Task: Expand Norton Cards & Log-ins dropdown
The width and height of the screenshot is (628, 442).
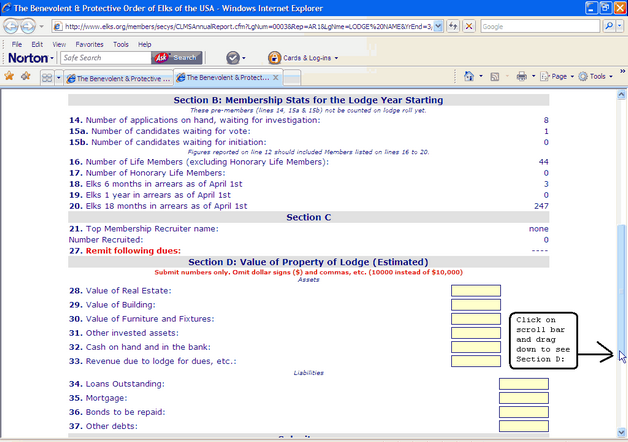Action: pyautogui.click(x=307, y=58)
